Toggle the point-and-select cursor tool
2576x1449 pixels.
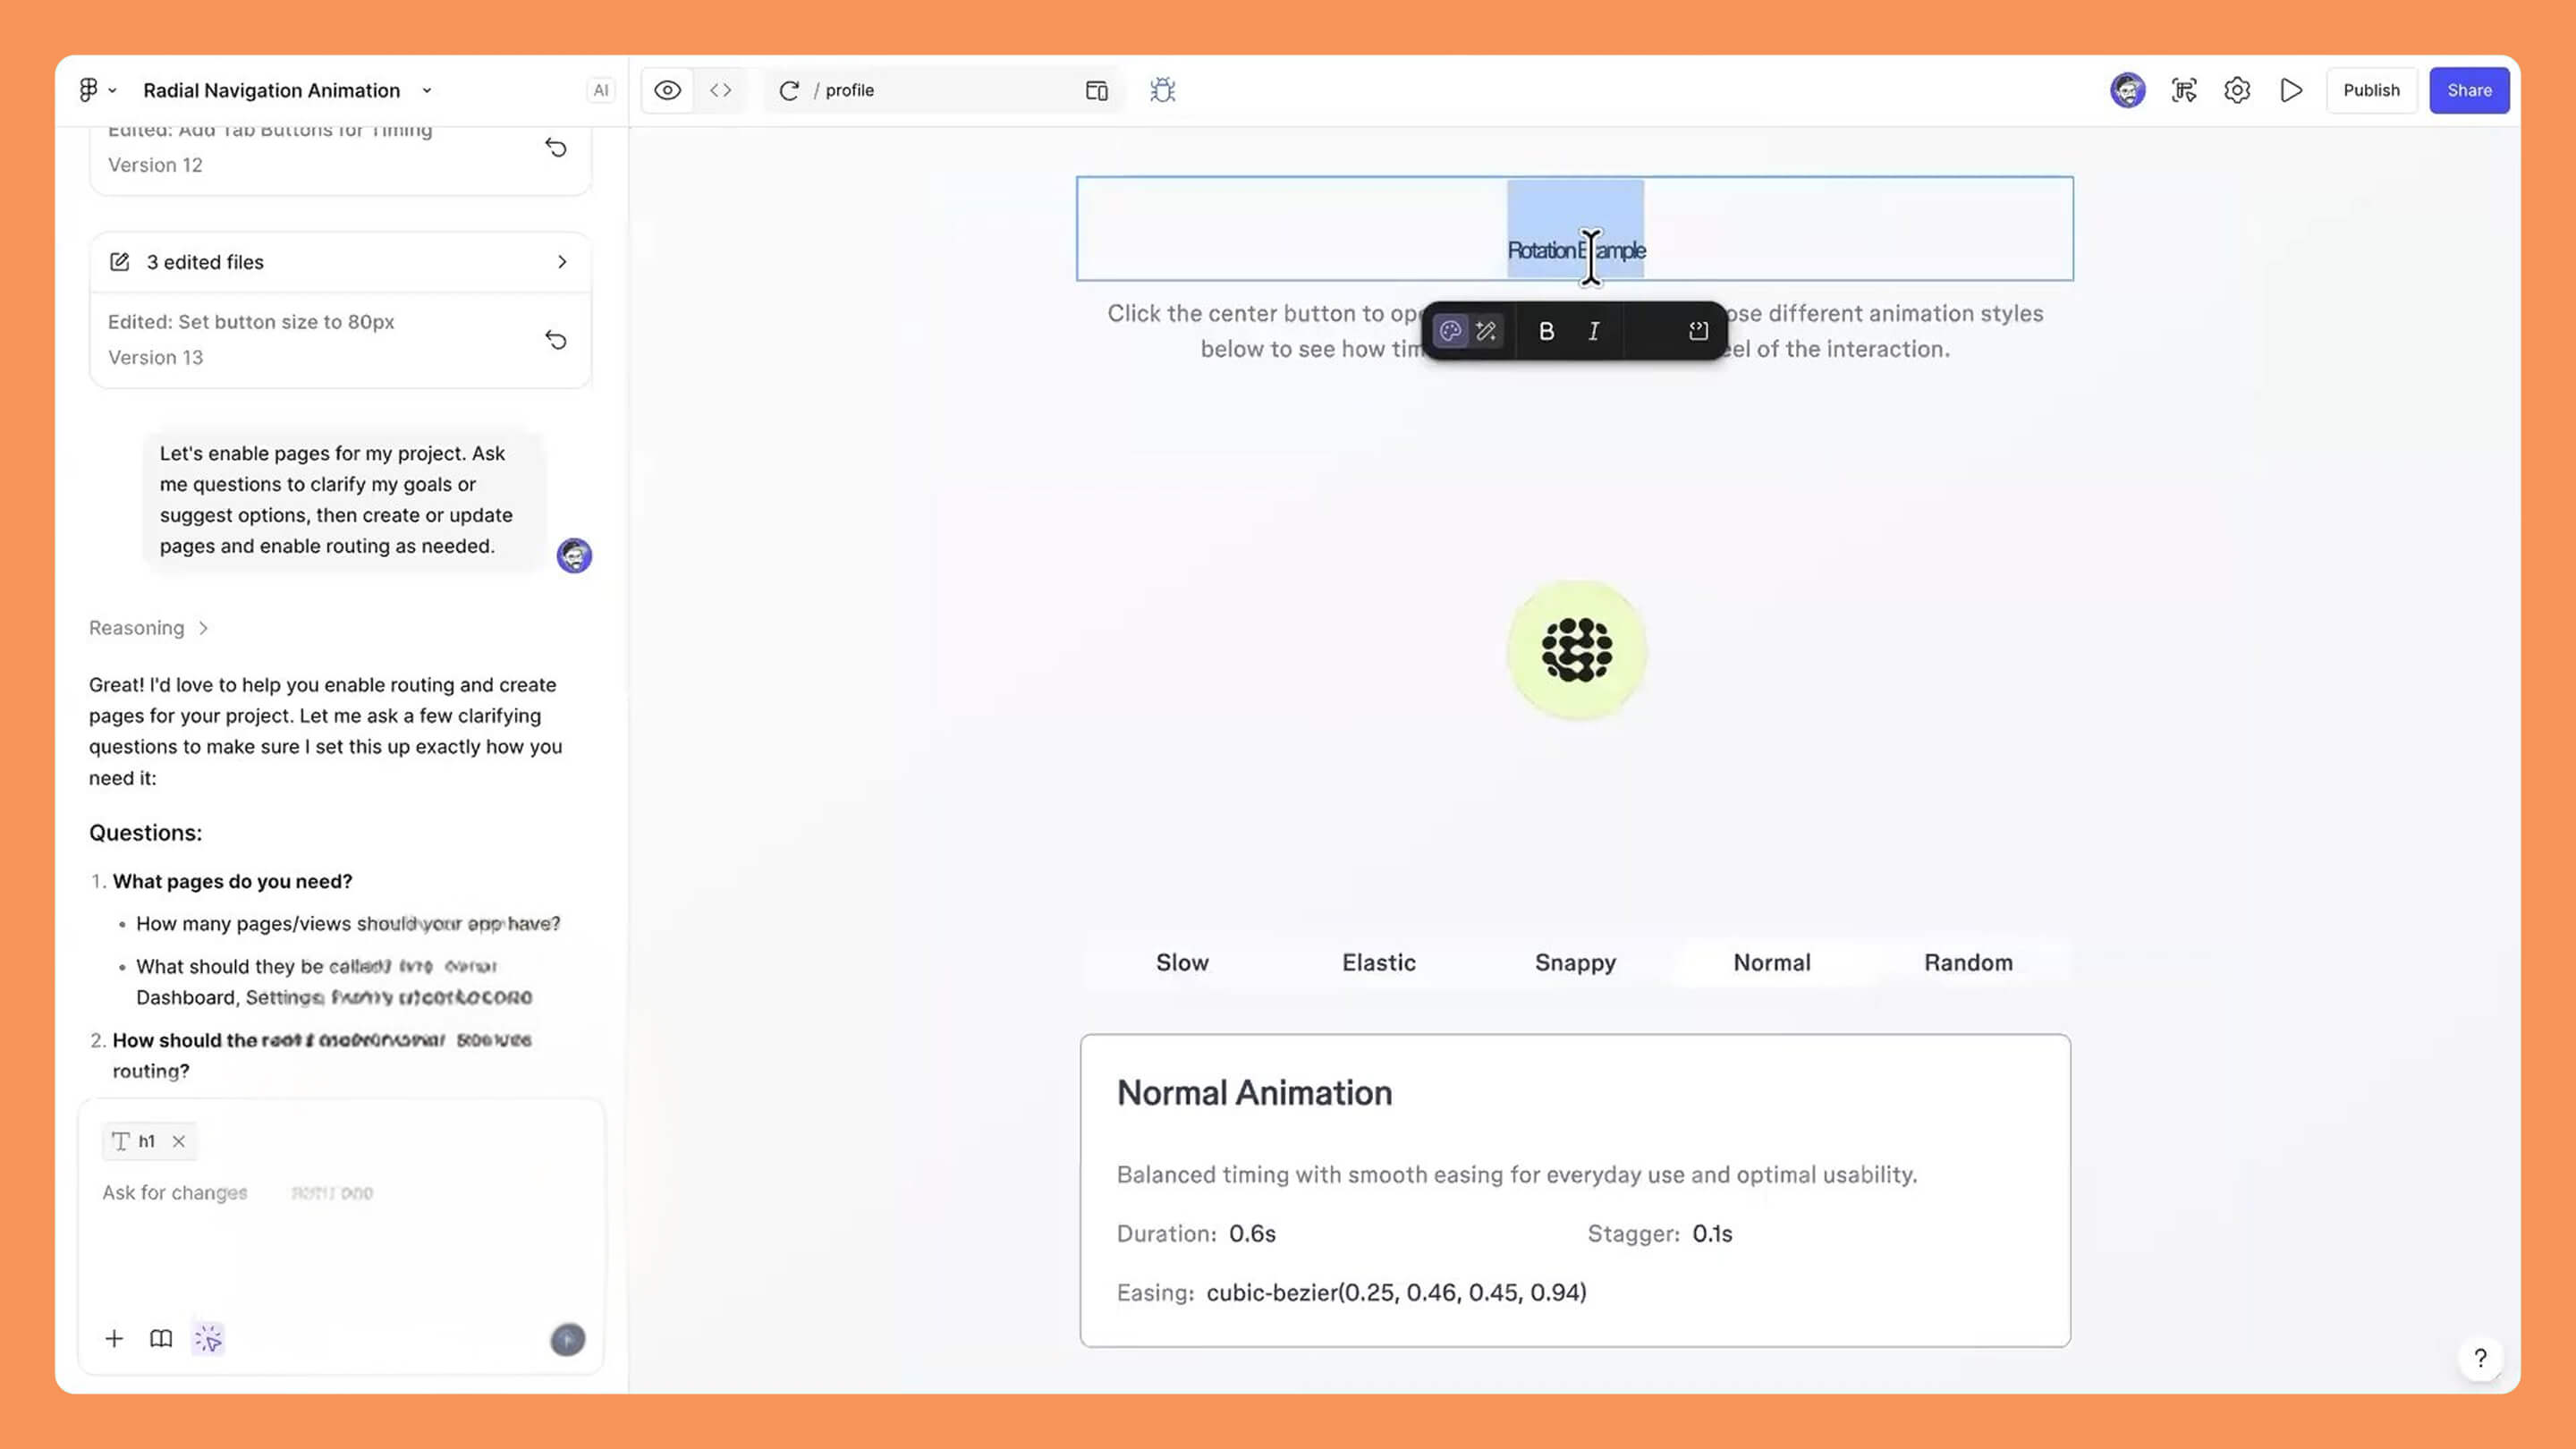pos(208,1339)
